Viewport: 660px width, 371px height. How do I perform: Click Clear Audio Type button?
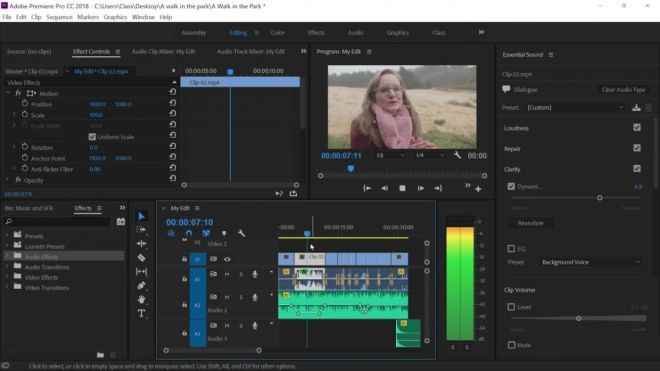623,90
